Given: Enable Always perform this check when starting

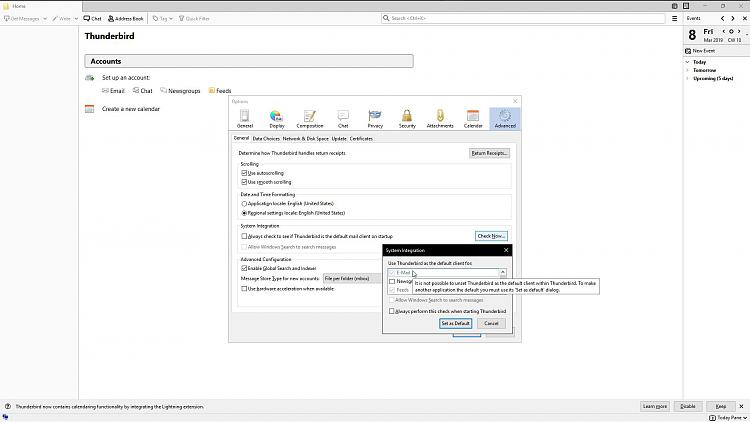Looking at the screenshot, I should (392, 311).
